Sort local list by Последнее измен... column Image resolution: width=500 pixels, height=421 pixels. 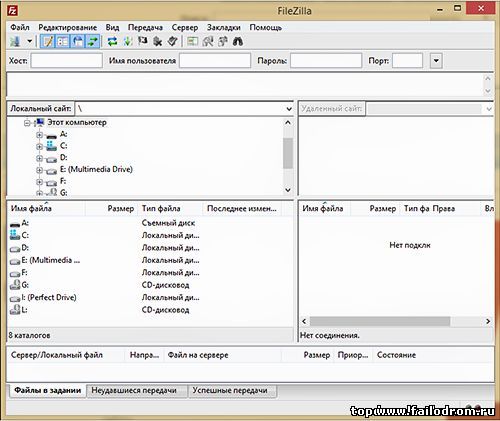(242, 209)
